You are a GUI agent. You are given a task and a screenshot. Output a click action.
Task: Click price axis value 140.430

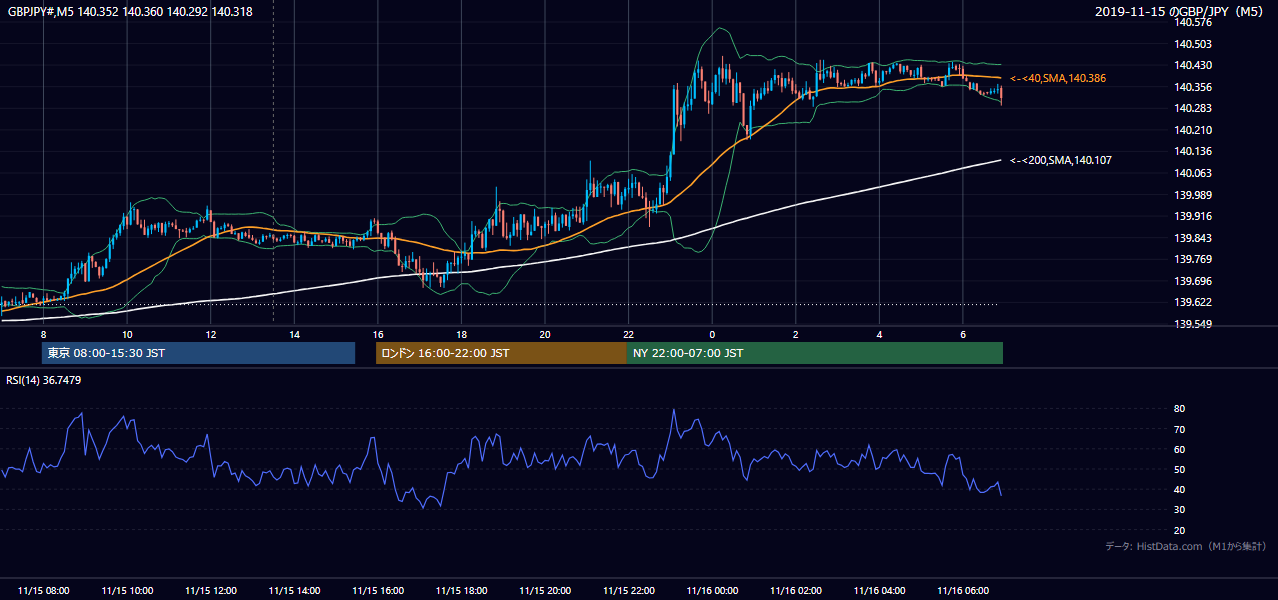coord(1193,65)
